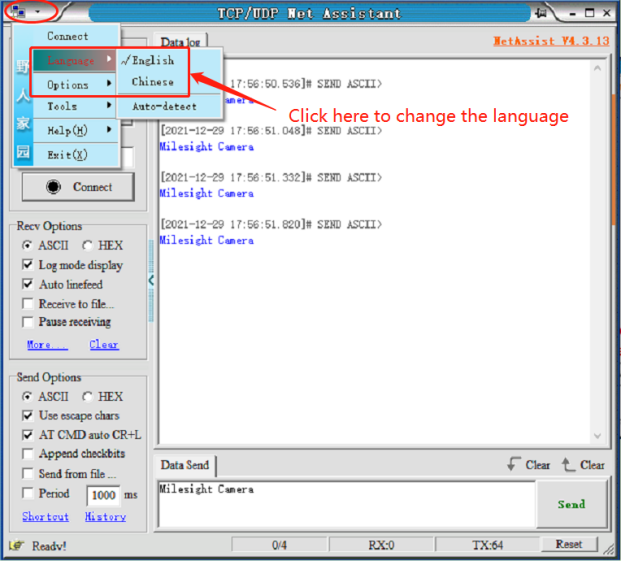Image resolution: width=621 pixels, height=561 pixels.
Task: Click the RX:0 status field
Action: pos(381,545)
